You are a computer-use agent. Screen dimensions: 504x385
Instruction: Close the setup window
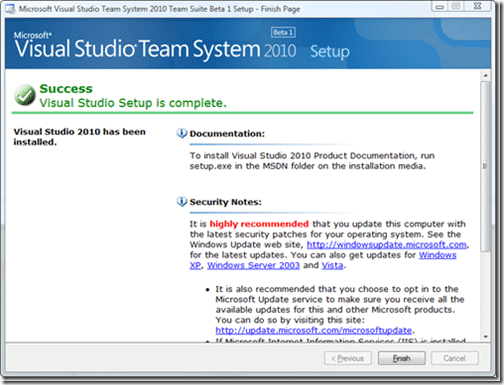pyautogui.click(x=477, y=6)
